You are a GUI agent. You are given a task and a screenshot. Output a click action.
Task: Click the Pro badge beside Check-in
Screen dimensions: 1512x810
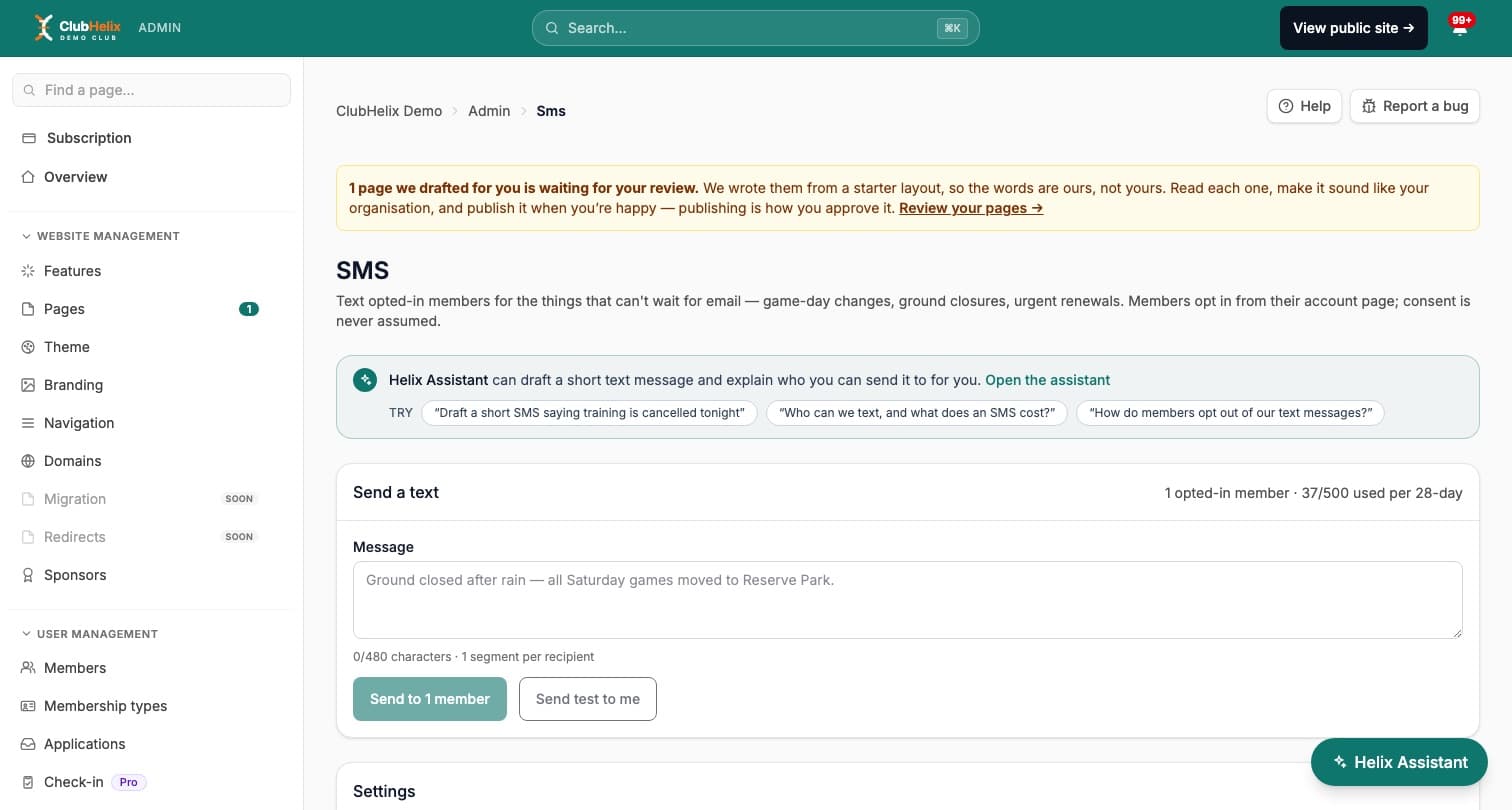point(129,782)
